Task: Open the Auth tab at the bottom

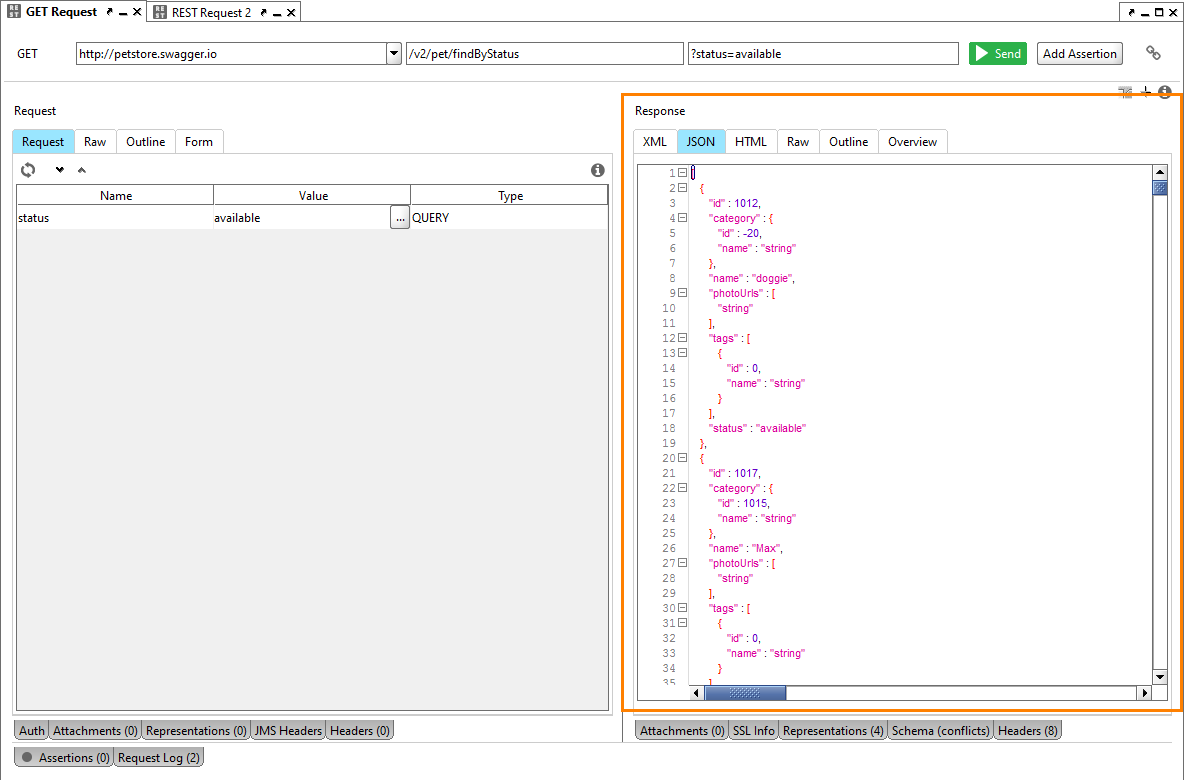Action: tap(32, 730)
